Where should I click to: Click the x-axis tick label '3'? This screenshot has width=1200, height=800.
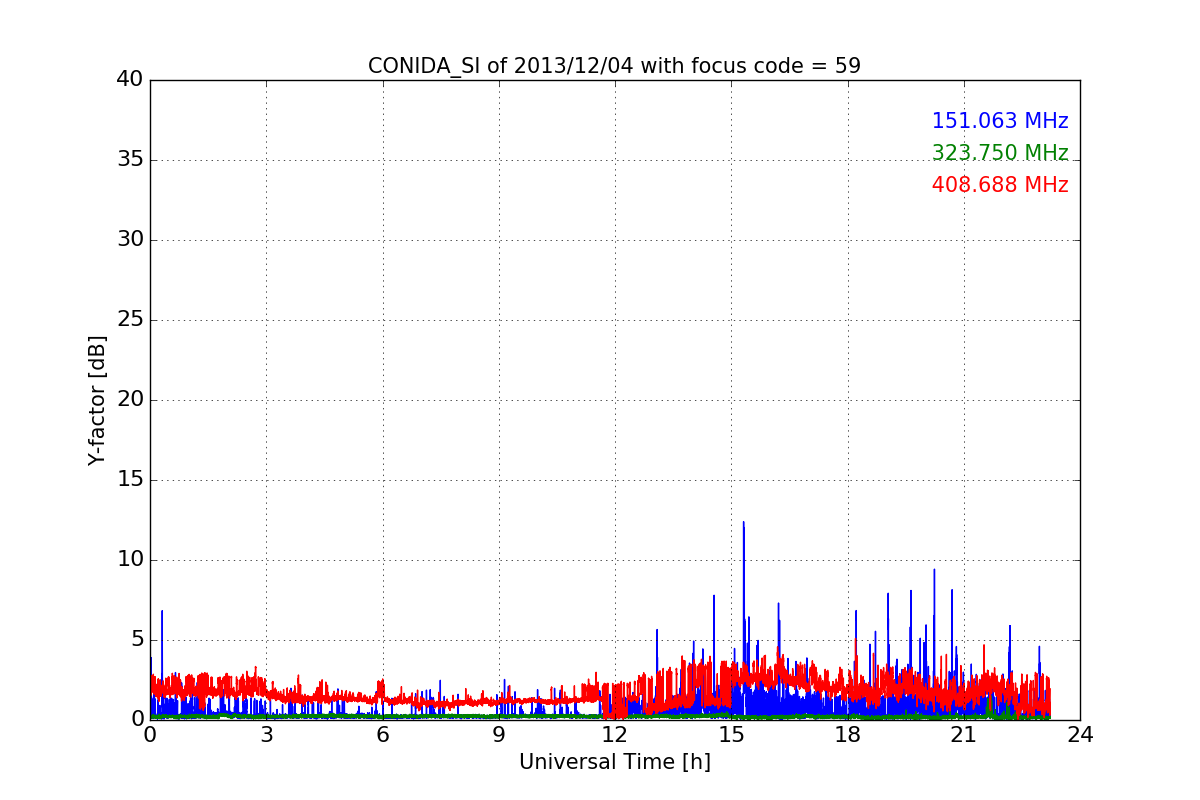(x=266, y=735)
